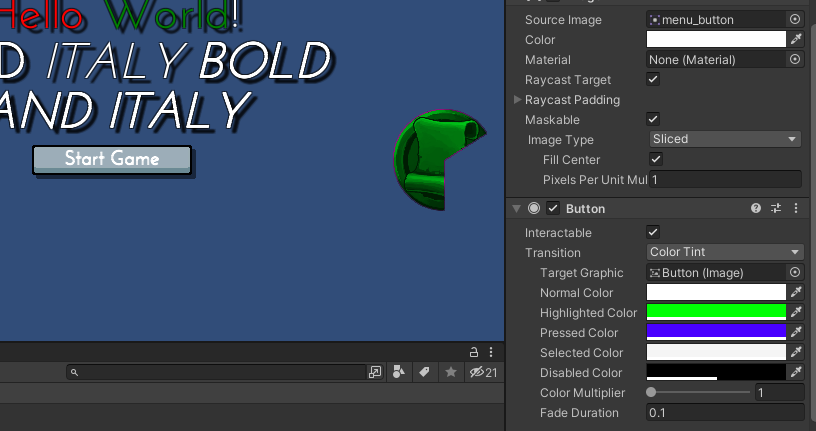Open the Material object picker
Viewport: 816px width, 431px height.
795,60
